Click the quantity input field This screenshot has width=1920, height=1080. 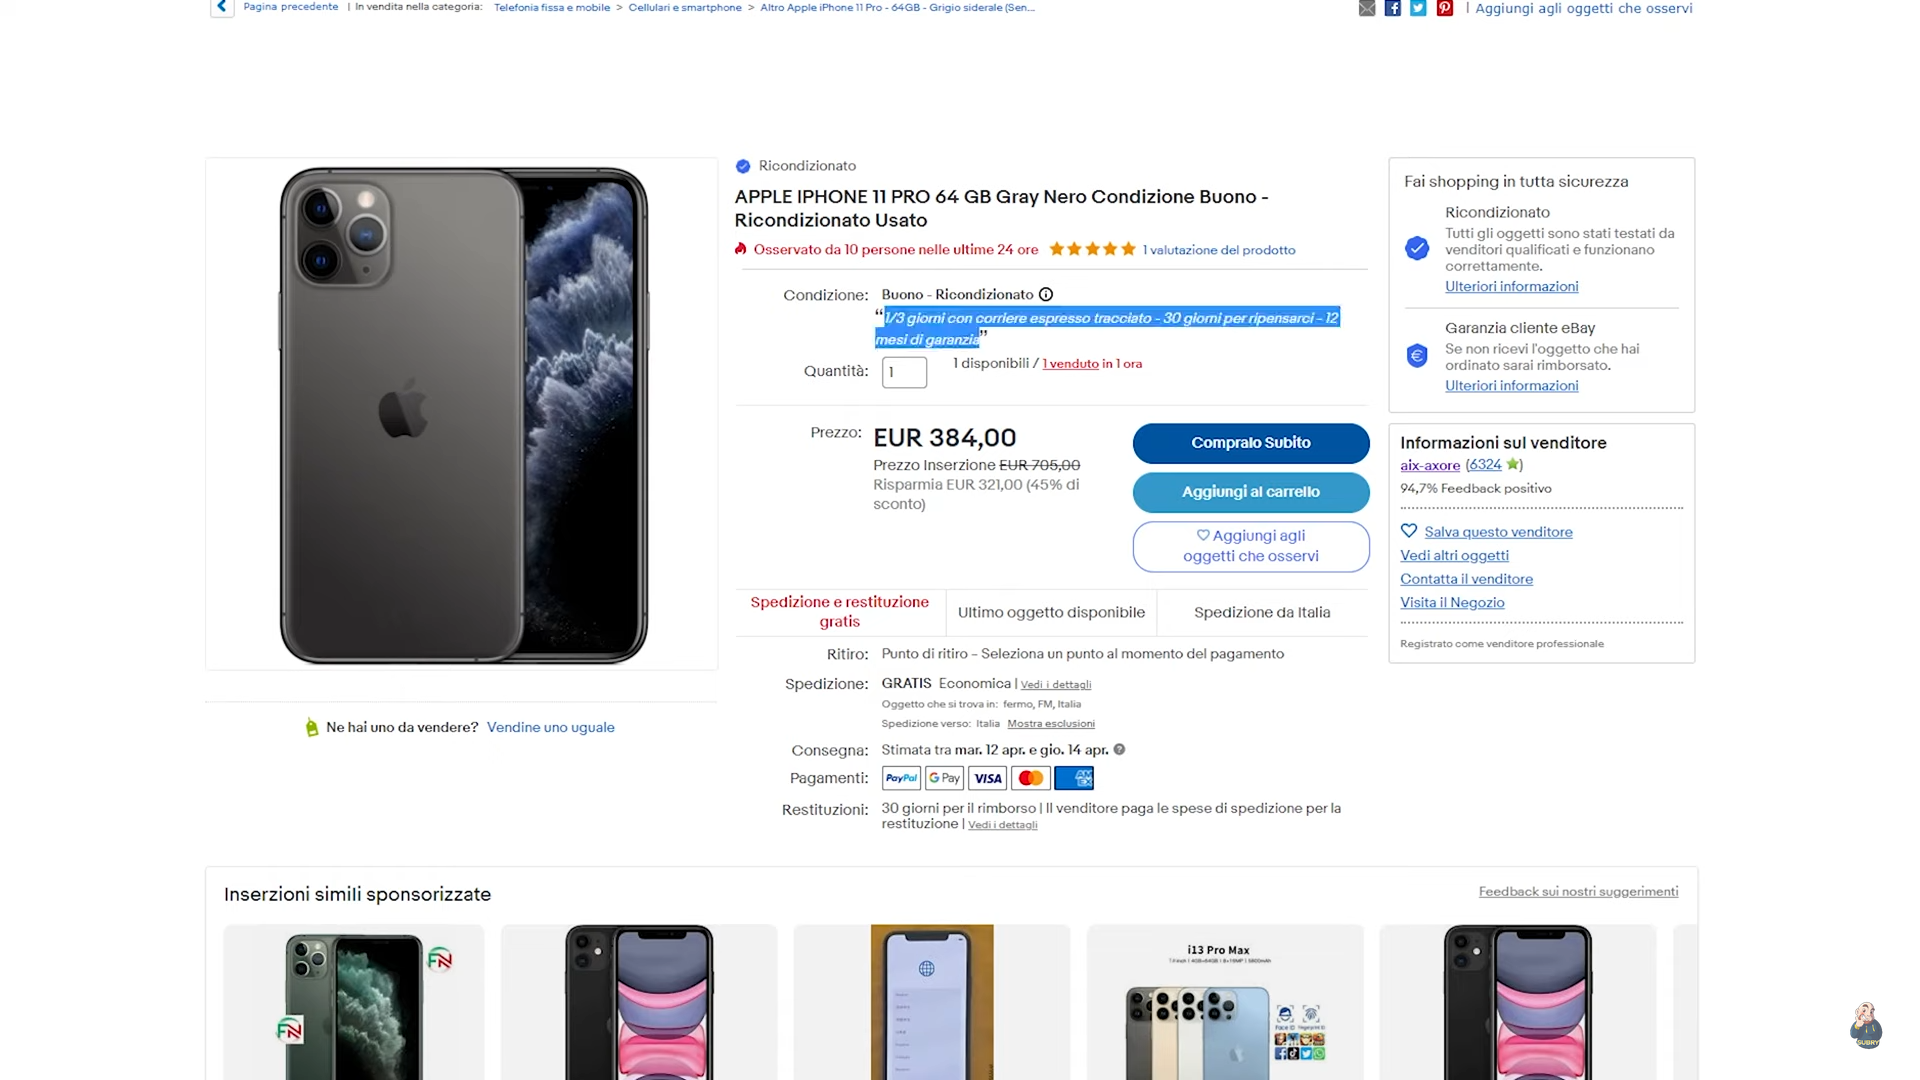[904, 372]
